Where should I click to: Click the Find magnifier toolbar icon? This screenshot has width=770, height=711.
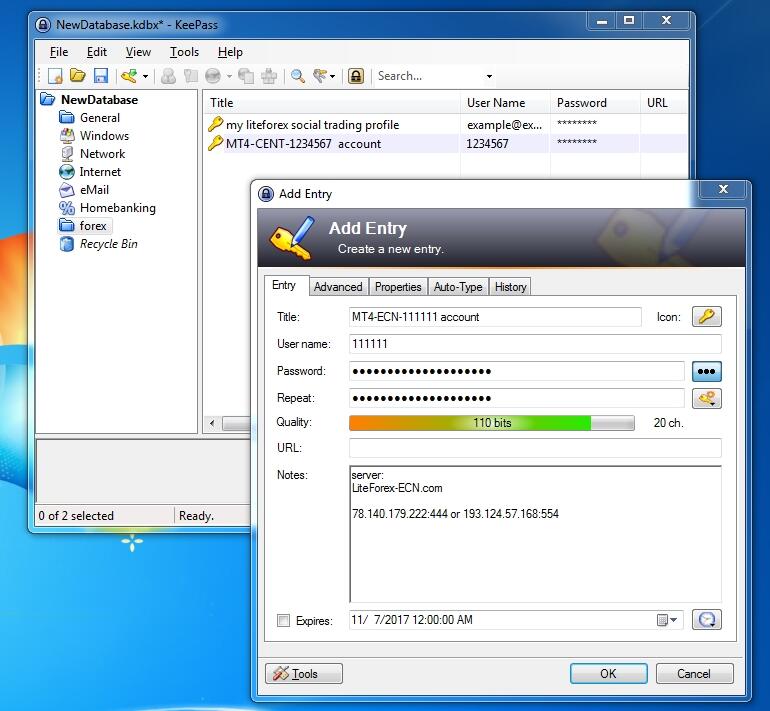coord(298,76)
